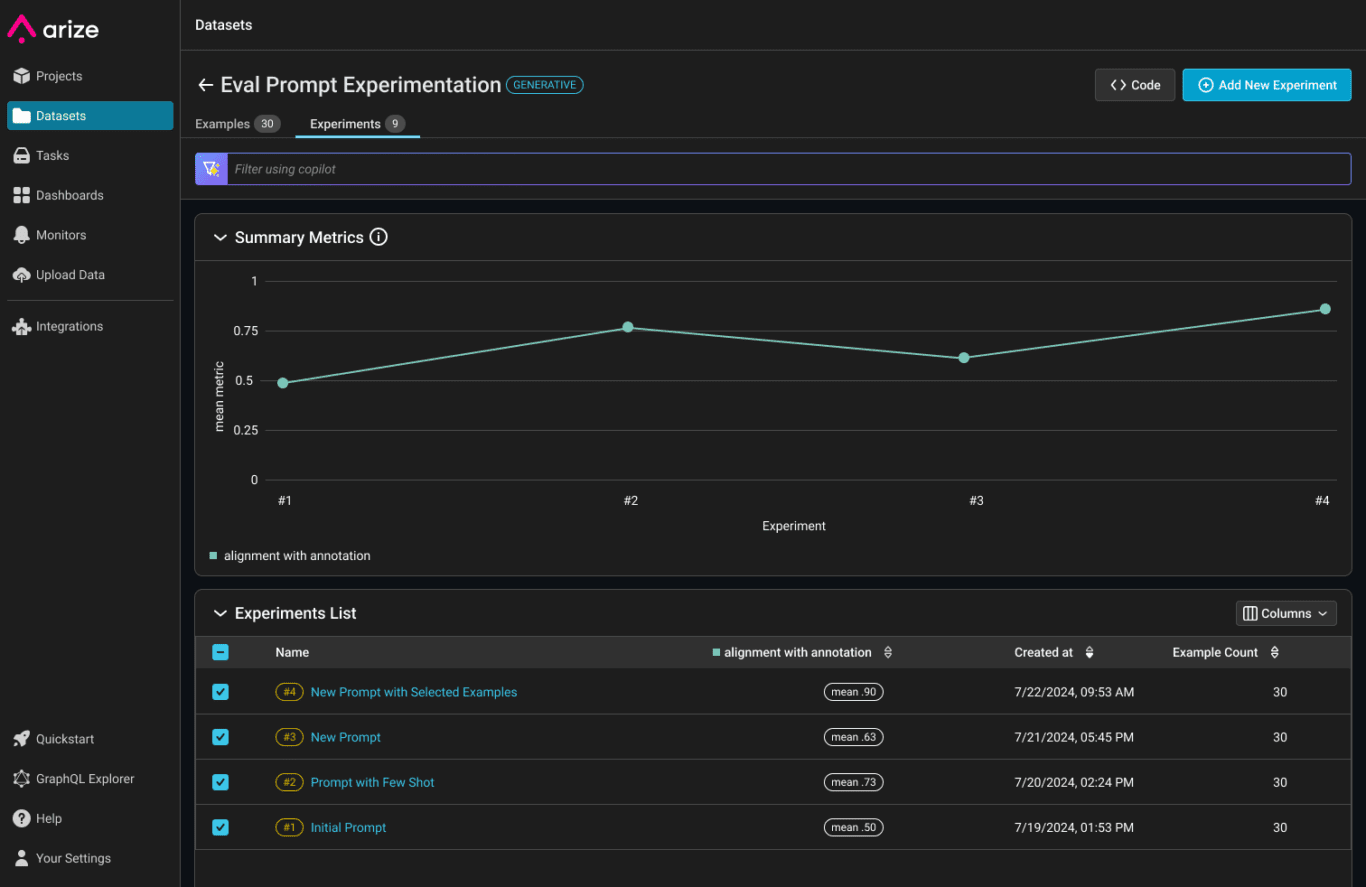Open the Columns dropdown
Screen dimensions: 1366x887
(1286, 613)
